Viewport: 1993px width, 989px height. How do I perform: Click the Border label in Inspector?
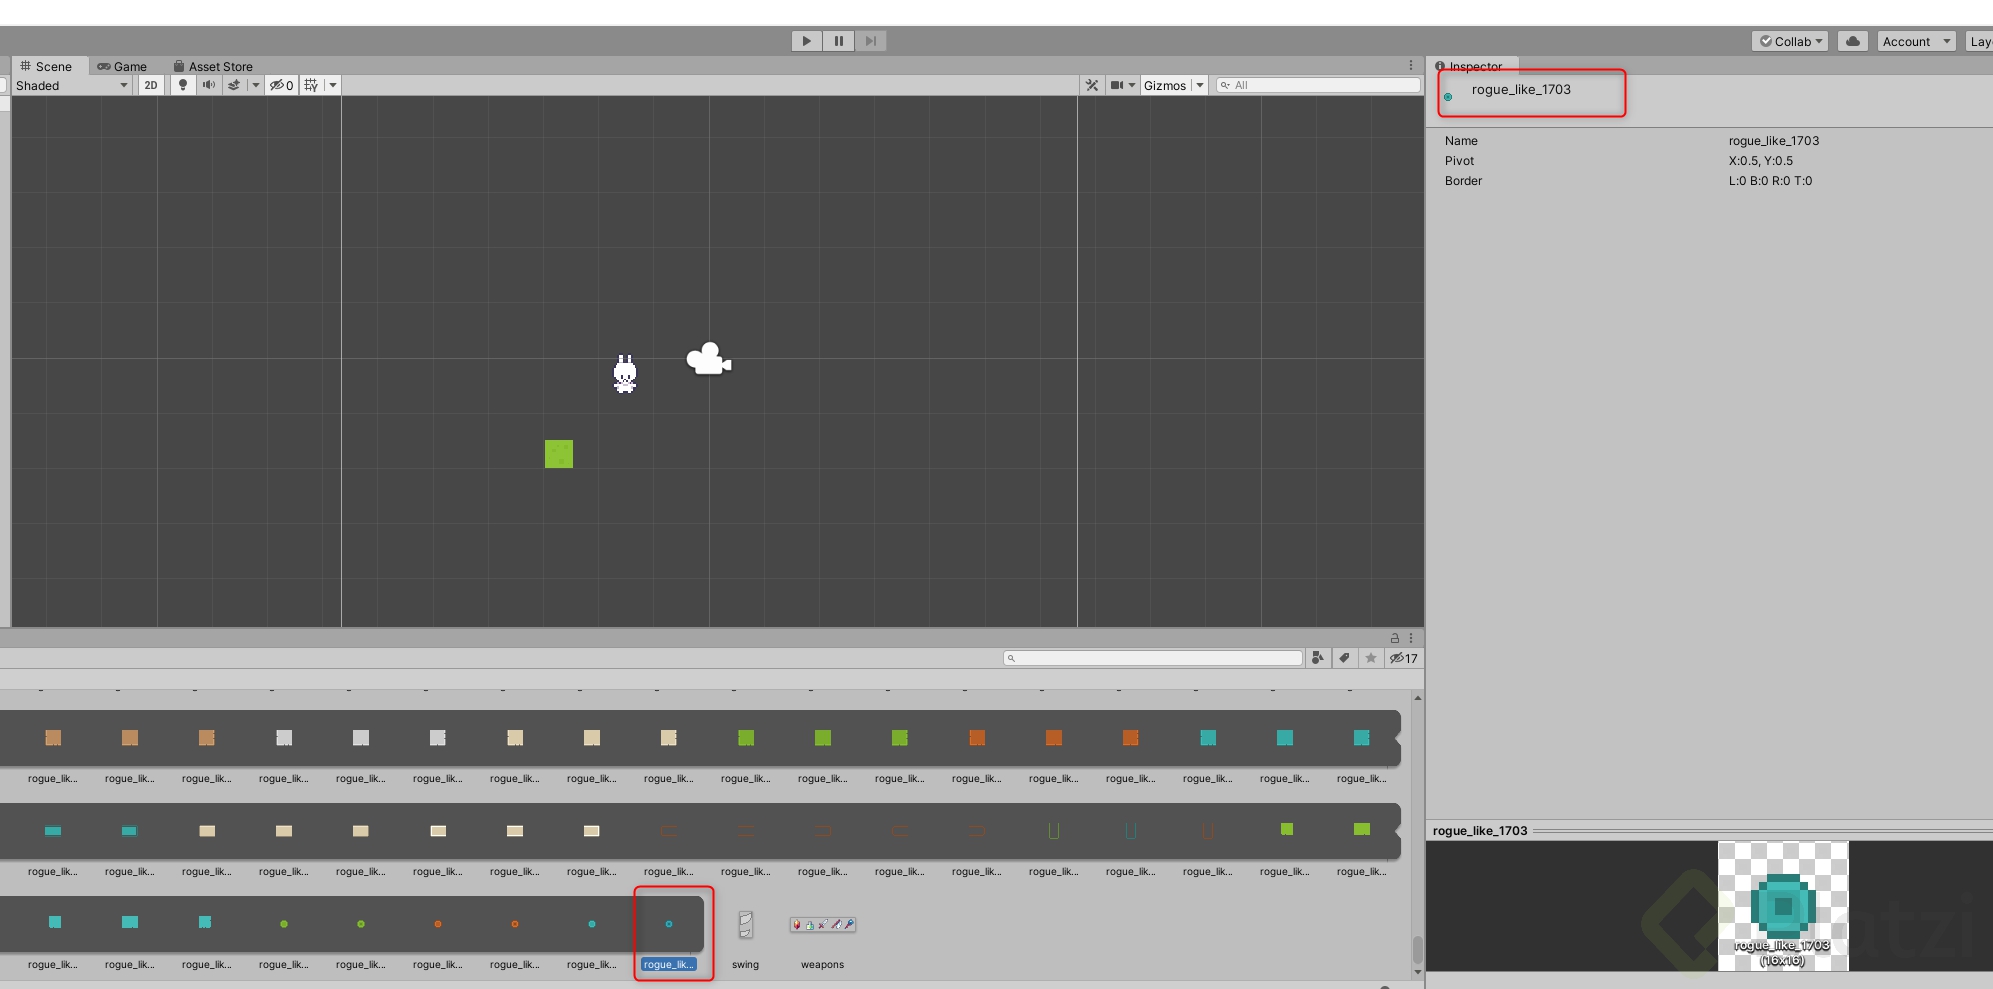[1463, 181]
